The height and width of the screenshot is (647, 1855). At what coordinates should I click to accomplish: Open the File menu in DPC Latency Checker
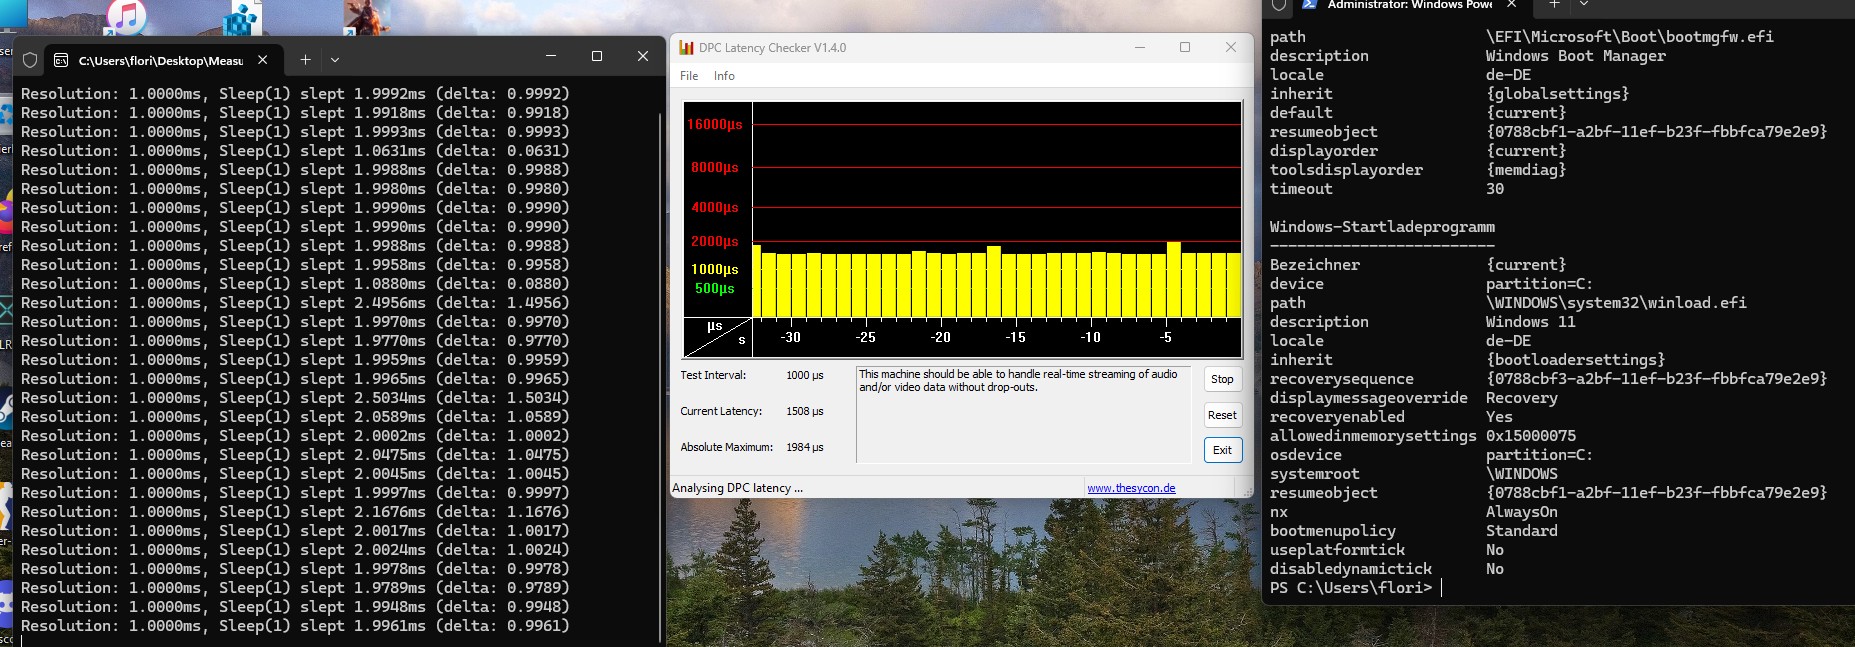(689, 76)
